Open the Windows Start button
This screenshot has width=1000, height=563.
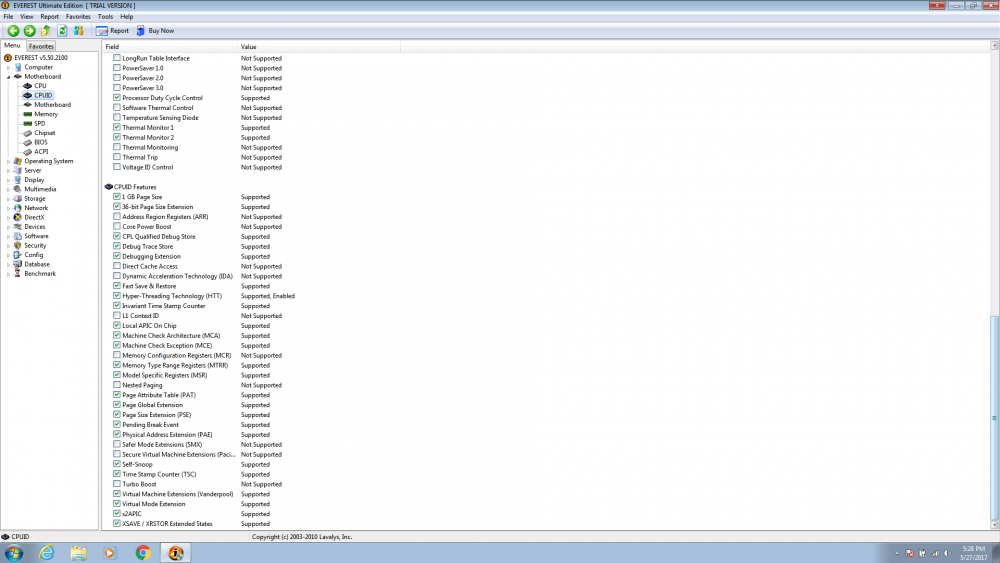[x=13, y=553]
